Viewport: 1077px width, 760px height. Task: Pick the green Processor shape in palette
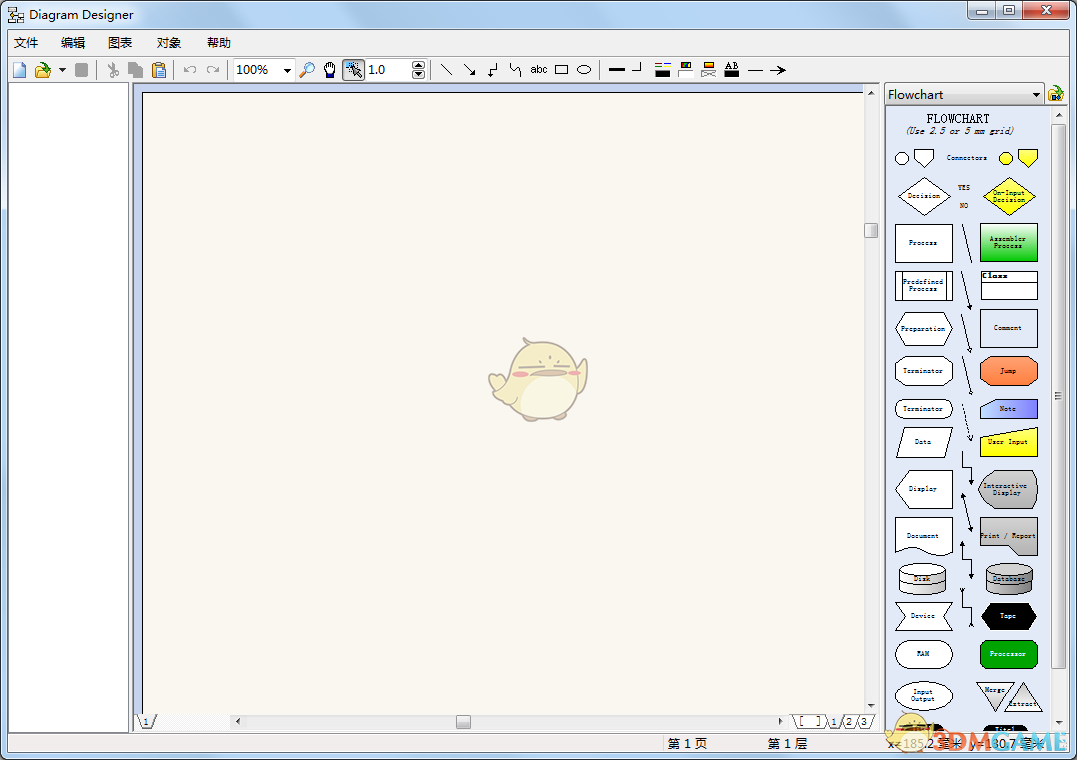1008,654
